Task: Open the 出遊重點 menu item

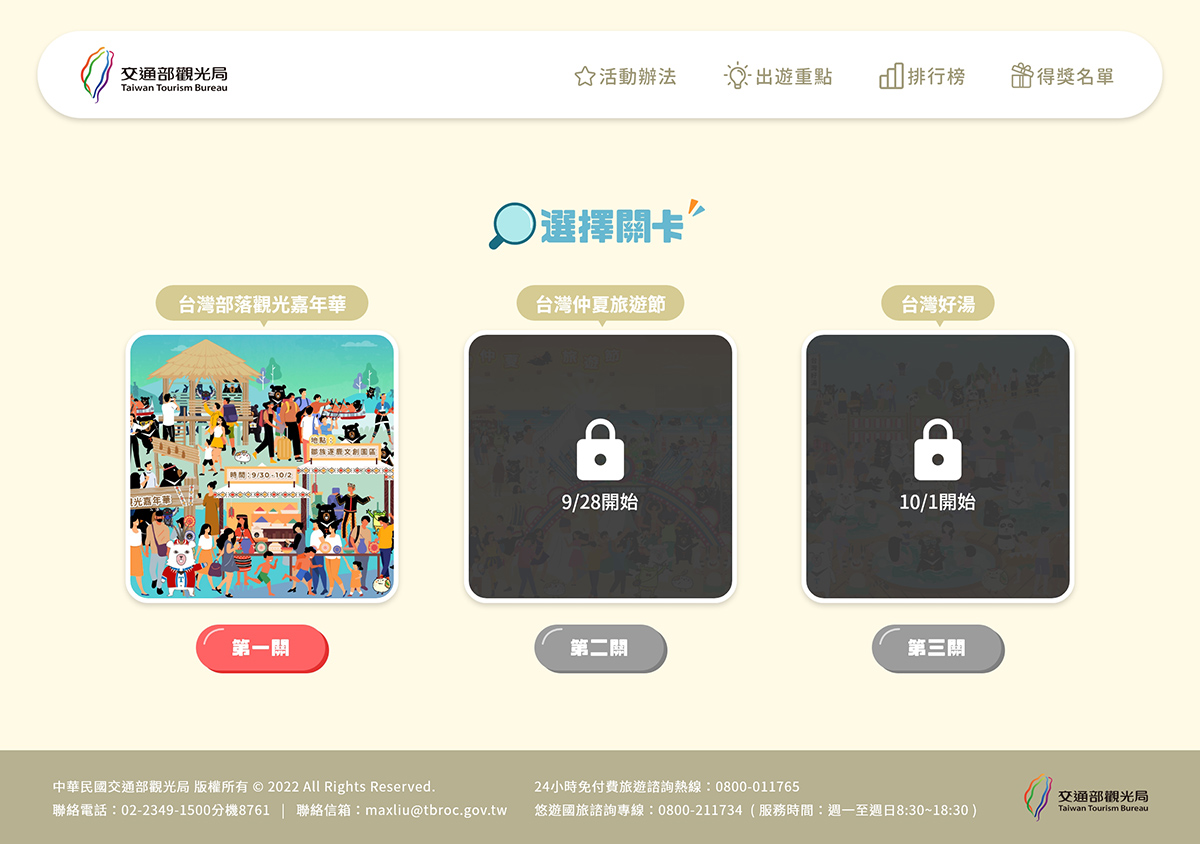Action: tap(778, 76)
